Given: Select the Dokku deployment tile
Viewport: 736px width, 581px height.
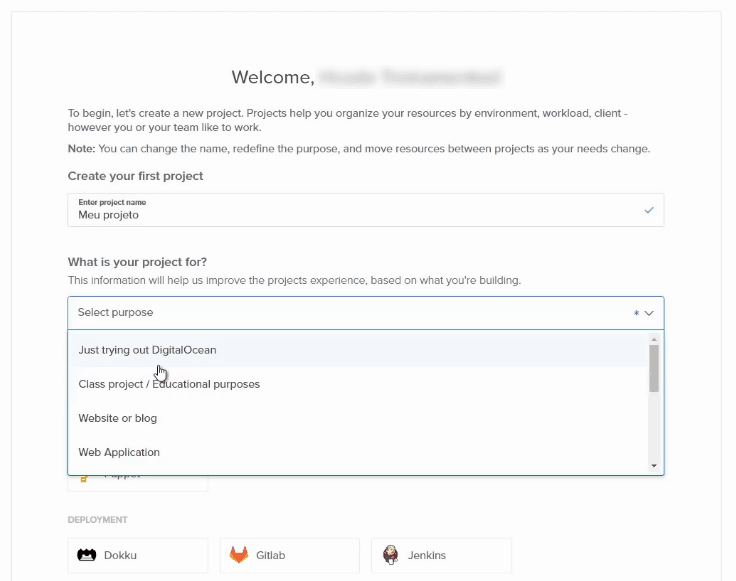Looking at the screenshot, I should click(x=138, y=555).
